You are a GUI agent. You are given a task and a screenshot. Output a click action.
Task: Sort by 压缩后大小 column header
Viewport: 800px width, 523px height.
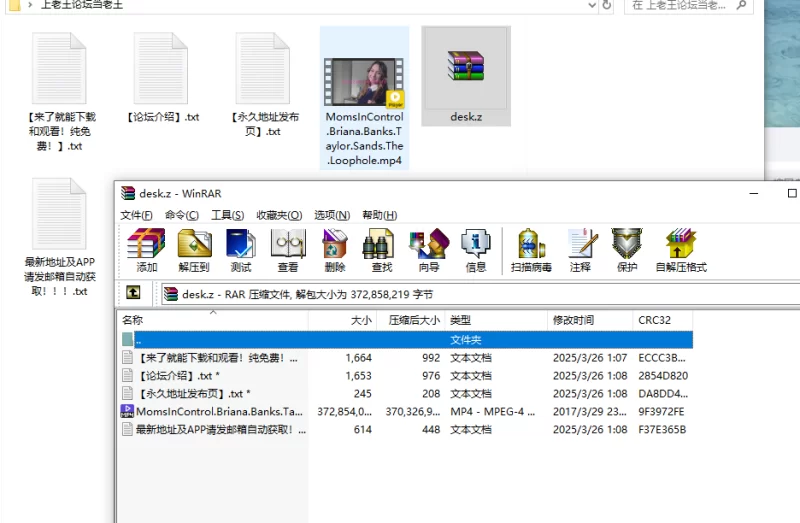pyautogui.click(x=411, y=320)
